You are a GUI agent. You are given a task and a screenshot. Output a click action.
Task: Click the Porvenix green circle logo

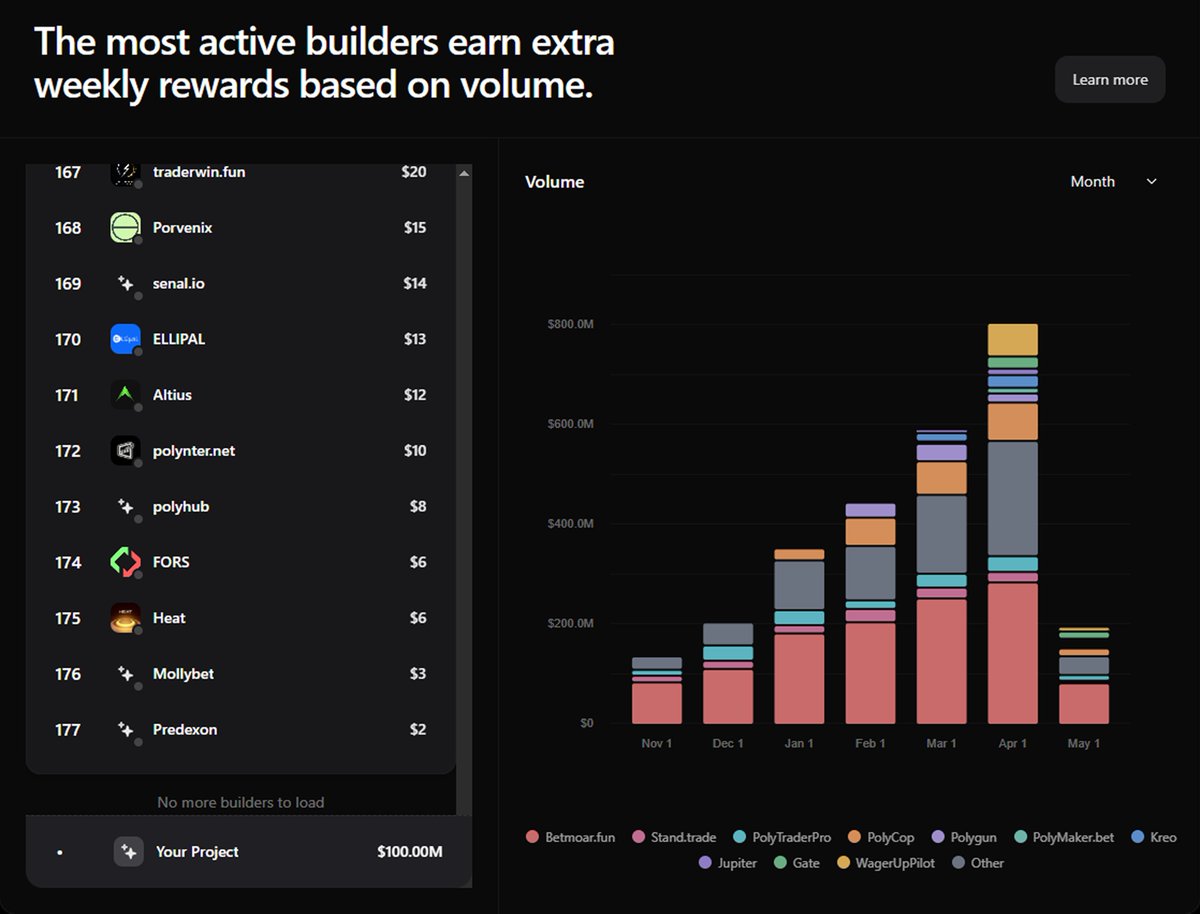[x=125, y=228]
